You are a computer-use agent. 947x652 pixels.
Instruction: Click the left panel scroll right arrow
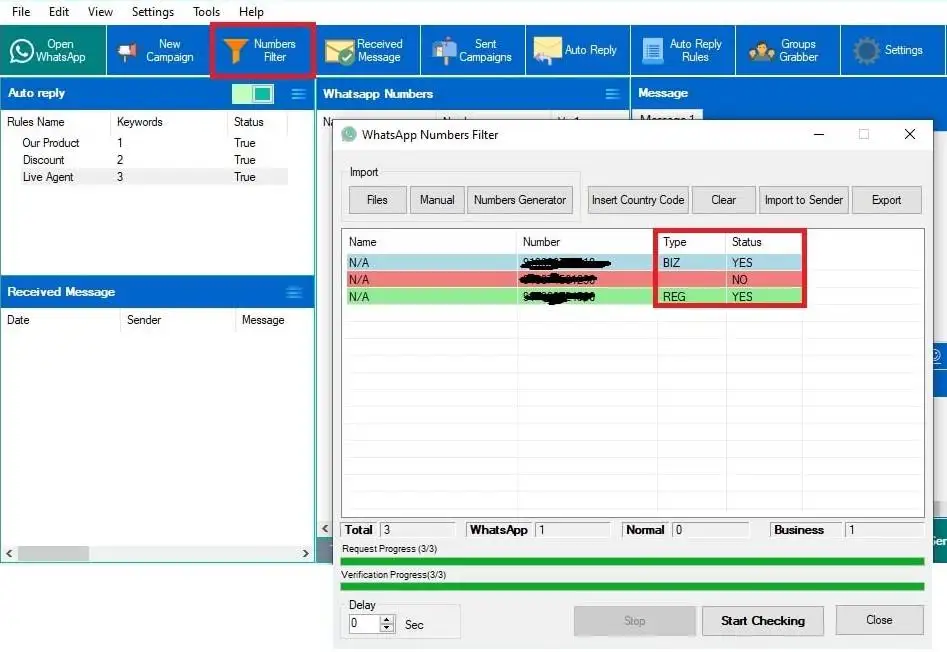pyautogui.click(x=306, y=553)
